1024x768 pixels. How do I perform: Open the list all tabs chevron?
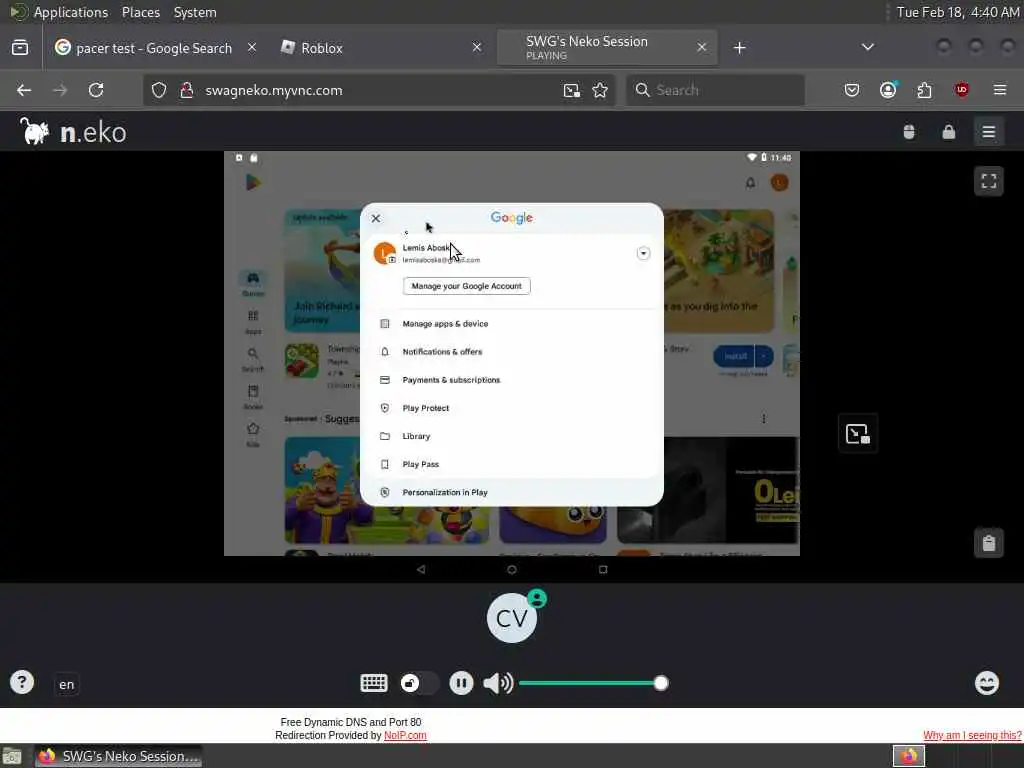pos(867,47)
